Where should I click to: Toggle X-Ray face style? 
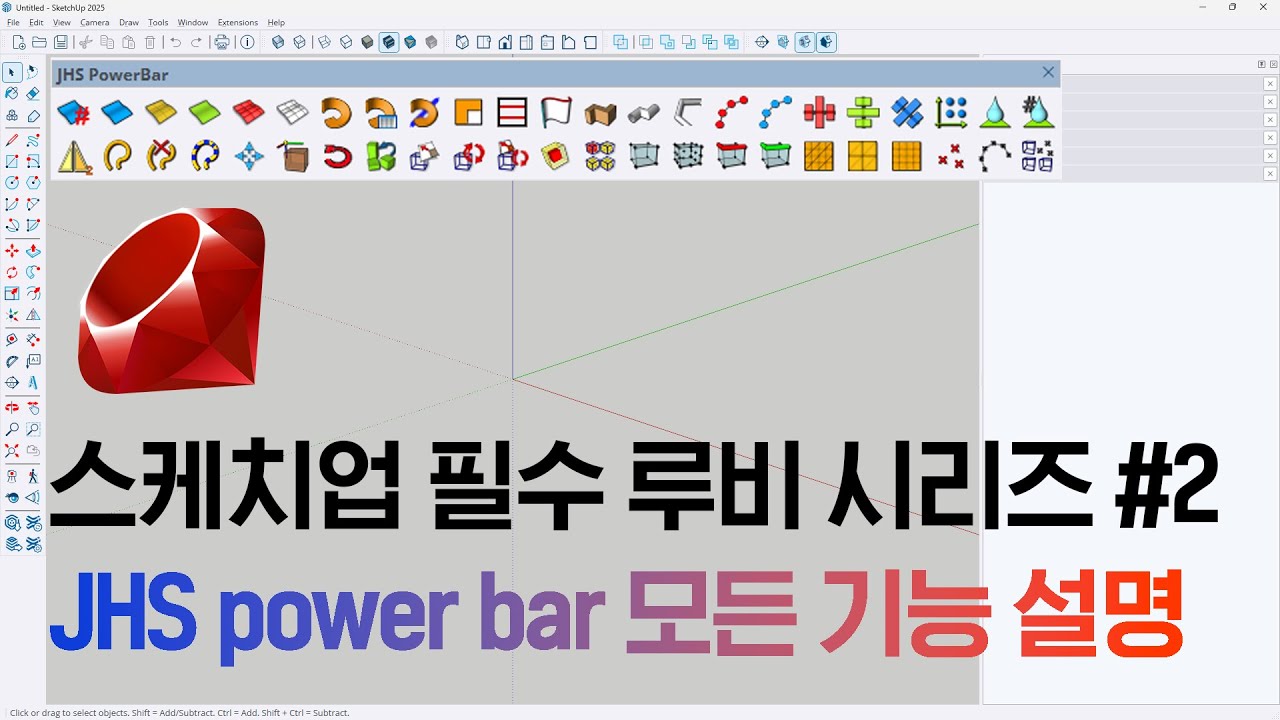[278, 42]
